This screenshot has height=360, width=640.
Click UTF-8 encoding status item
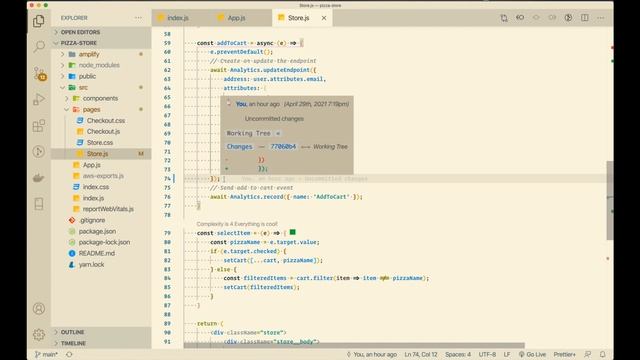coord(487,354)
